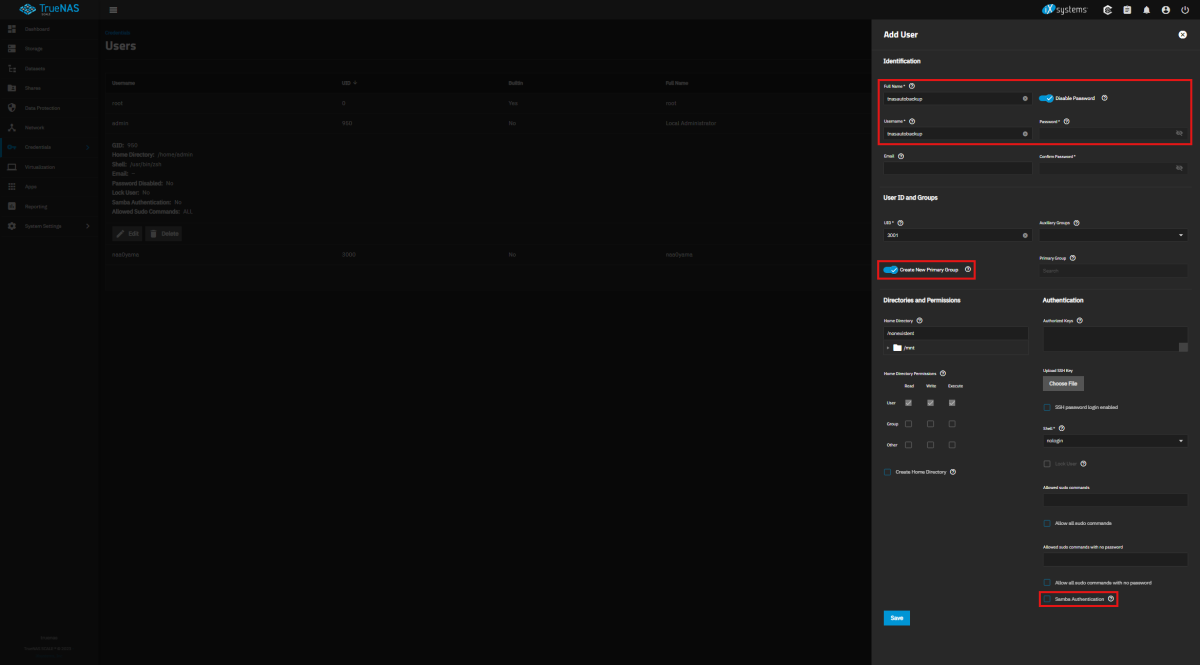Check Allow all sudo commands with no password
The width and height of the screenshot is (1200, 665).
pos(1047,582)
